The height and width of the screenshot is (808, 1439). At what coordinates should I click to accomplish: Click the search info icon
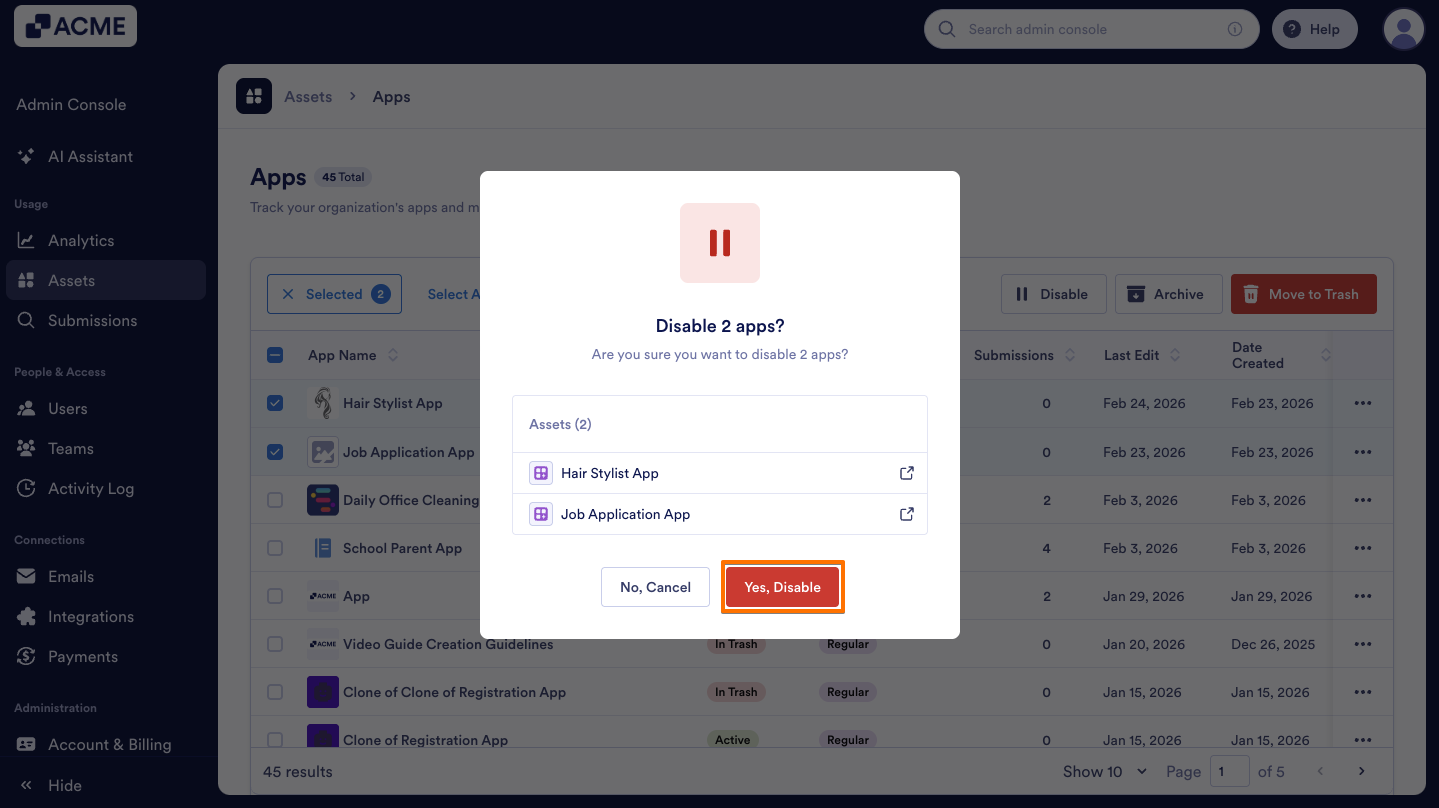[x=1235, y=29]
